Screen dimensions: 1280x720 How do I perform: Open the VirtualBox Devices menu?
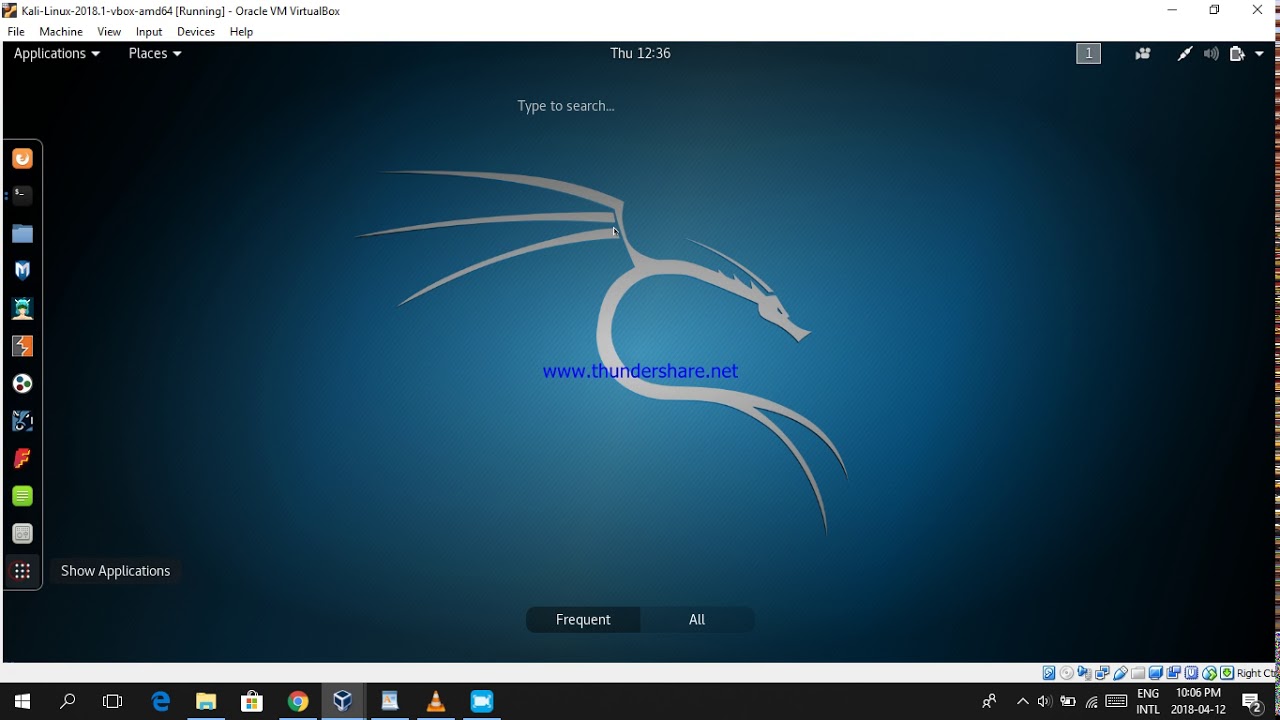coord(196,32)
